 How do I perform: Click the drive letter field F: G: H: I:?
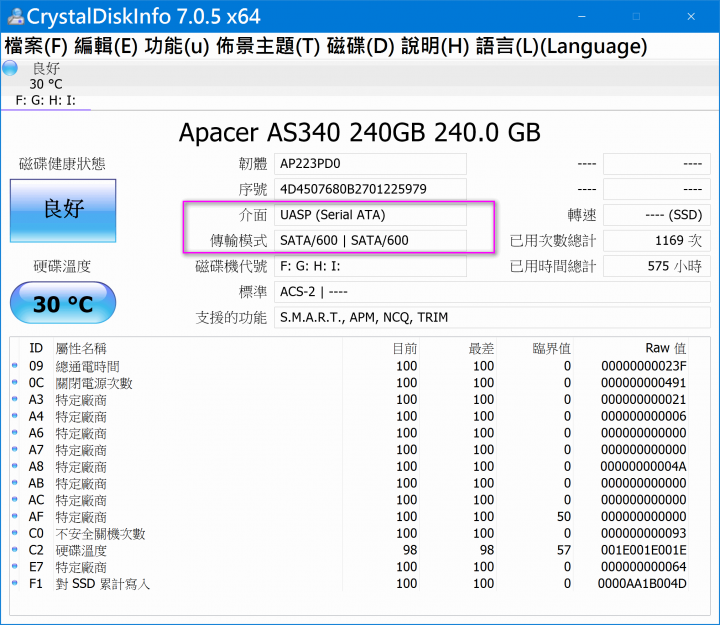pyautogui.click(x=370, y=266)
